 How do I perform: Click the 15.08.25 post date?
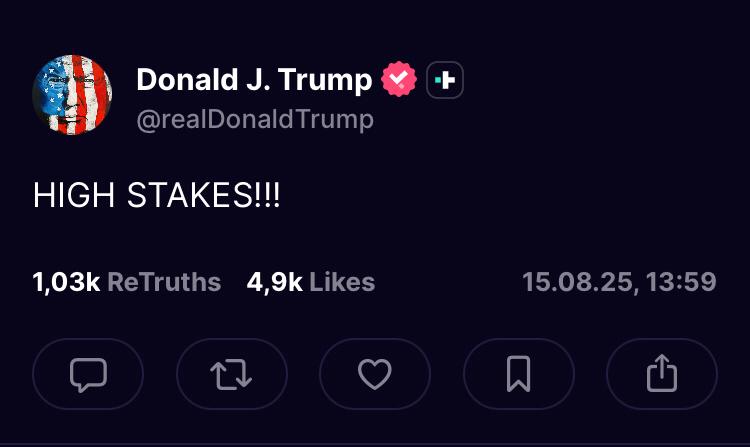pos(577,282)
